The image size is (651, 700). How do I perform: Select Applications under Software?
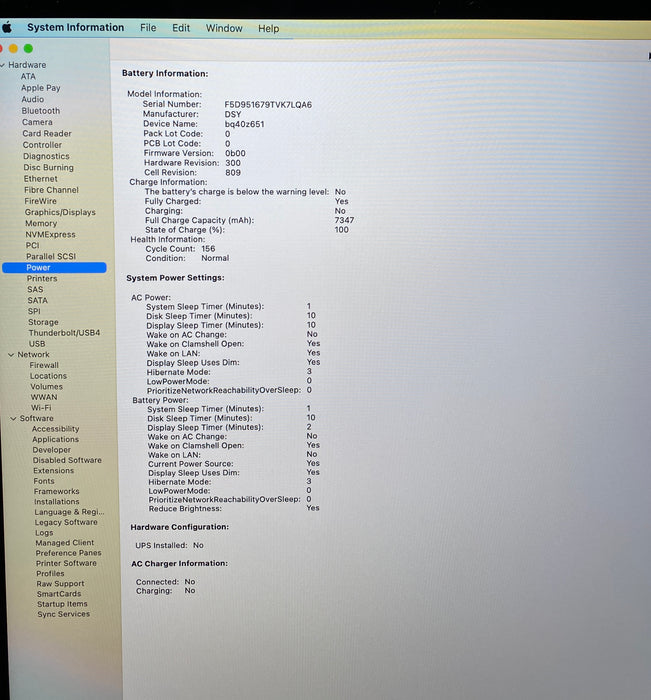coord(55,439)
